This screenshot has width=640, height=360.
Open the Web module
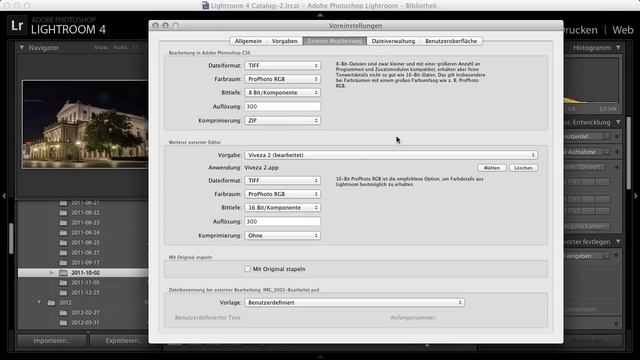[x=622, y=30]
